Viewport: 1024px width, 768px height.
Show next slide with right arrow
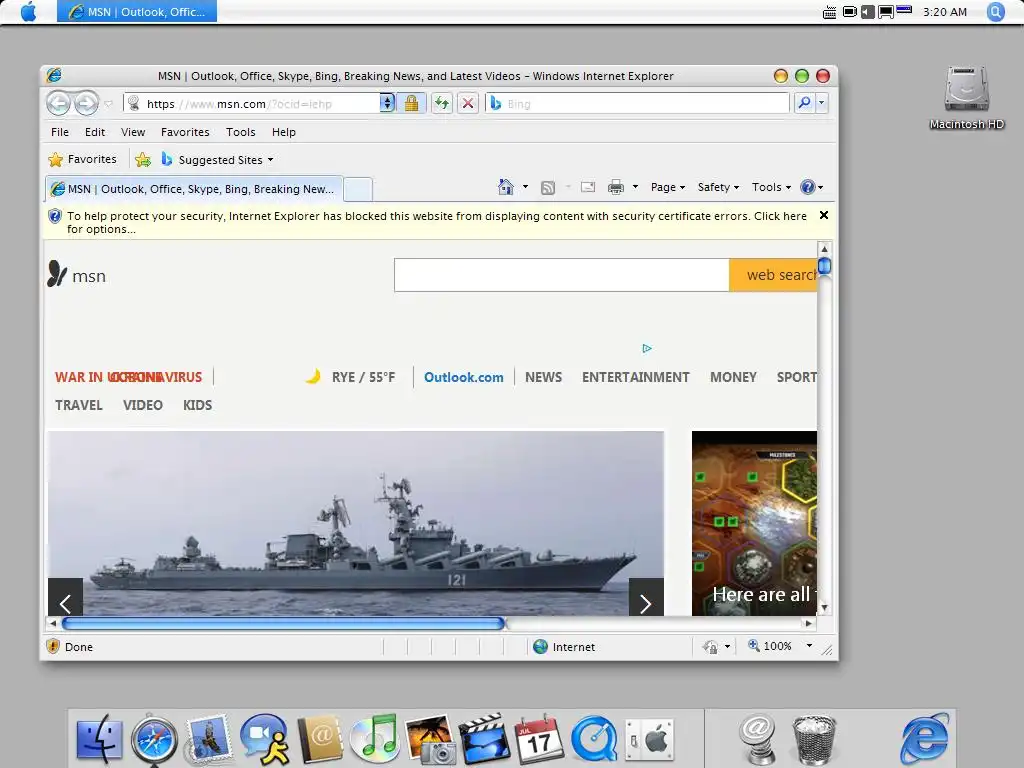(x=646, y=597)
